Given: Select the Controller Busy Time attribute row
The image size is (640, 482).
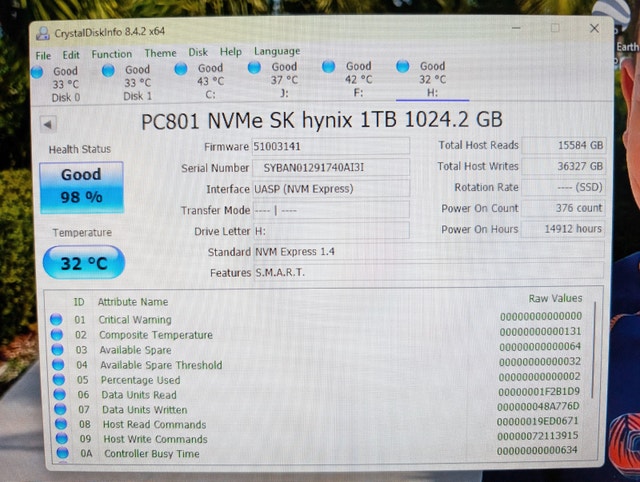Looking at the screenshot, I should (x=318, y=452).
